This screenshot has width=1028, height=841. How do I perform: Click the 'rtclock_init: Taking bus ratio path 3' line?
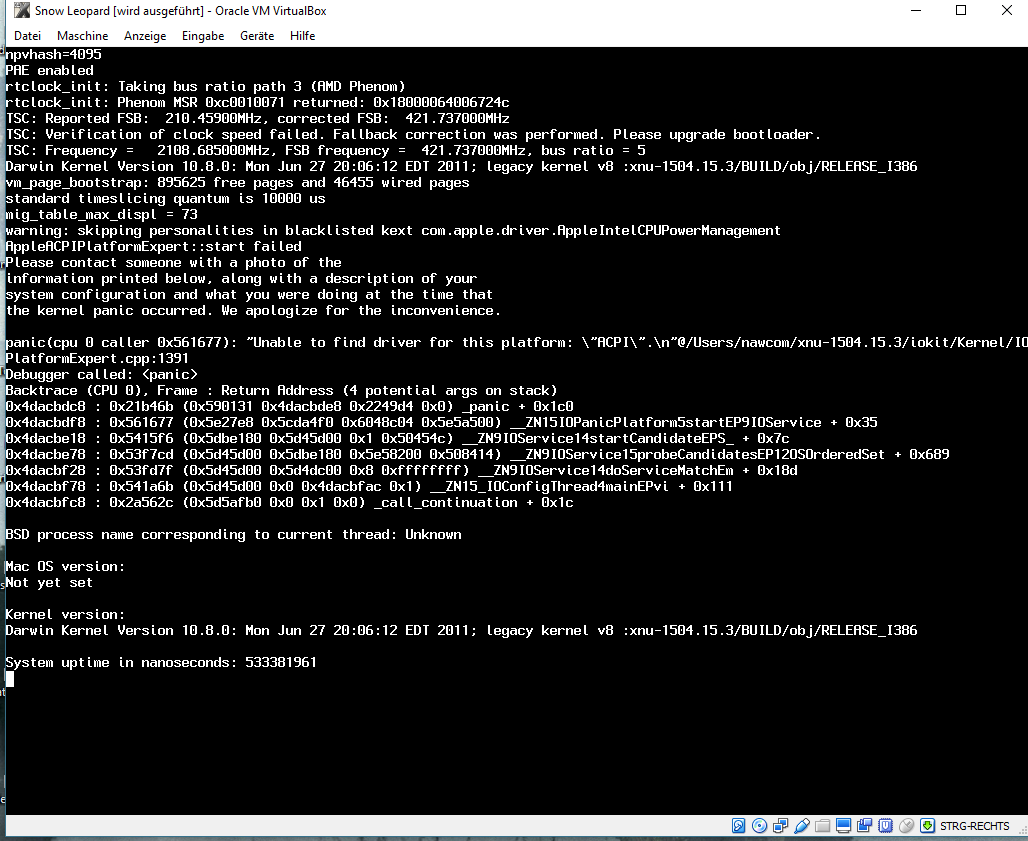click(205, 87)
